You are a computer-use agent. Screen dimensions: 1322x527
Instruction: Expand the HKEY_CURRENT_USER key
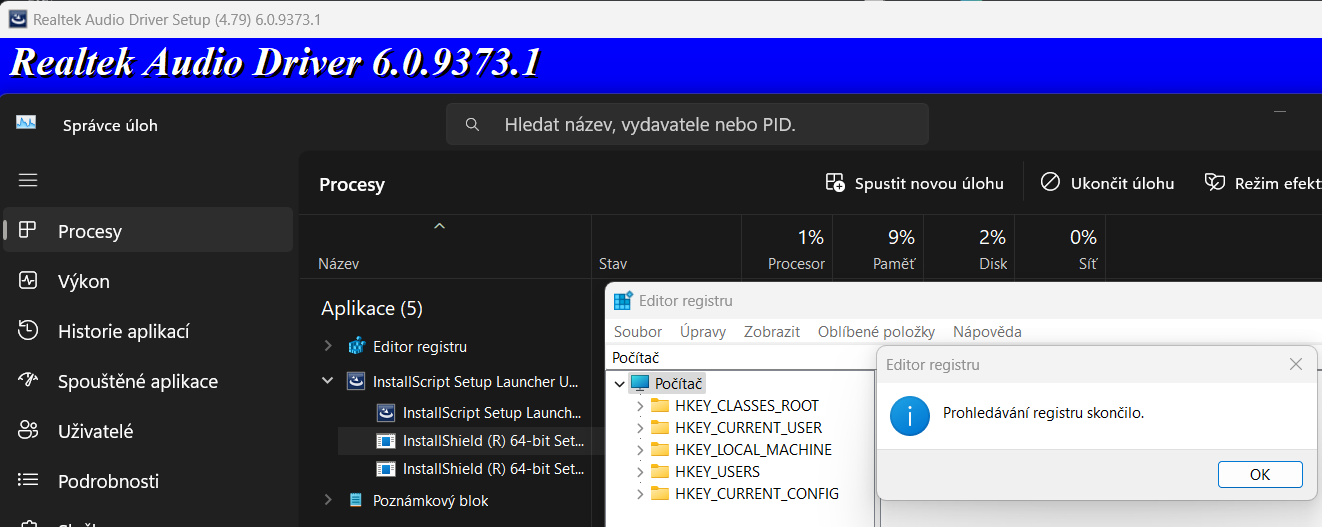(640, 427)
